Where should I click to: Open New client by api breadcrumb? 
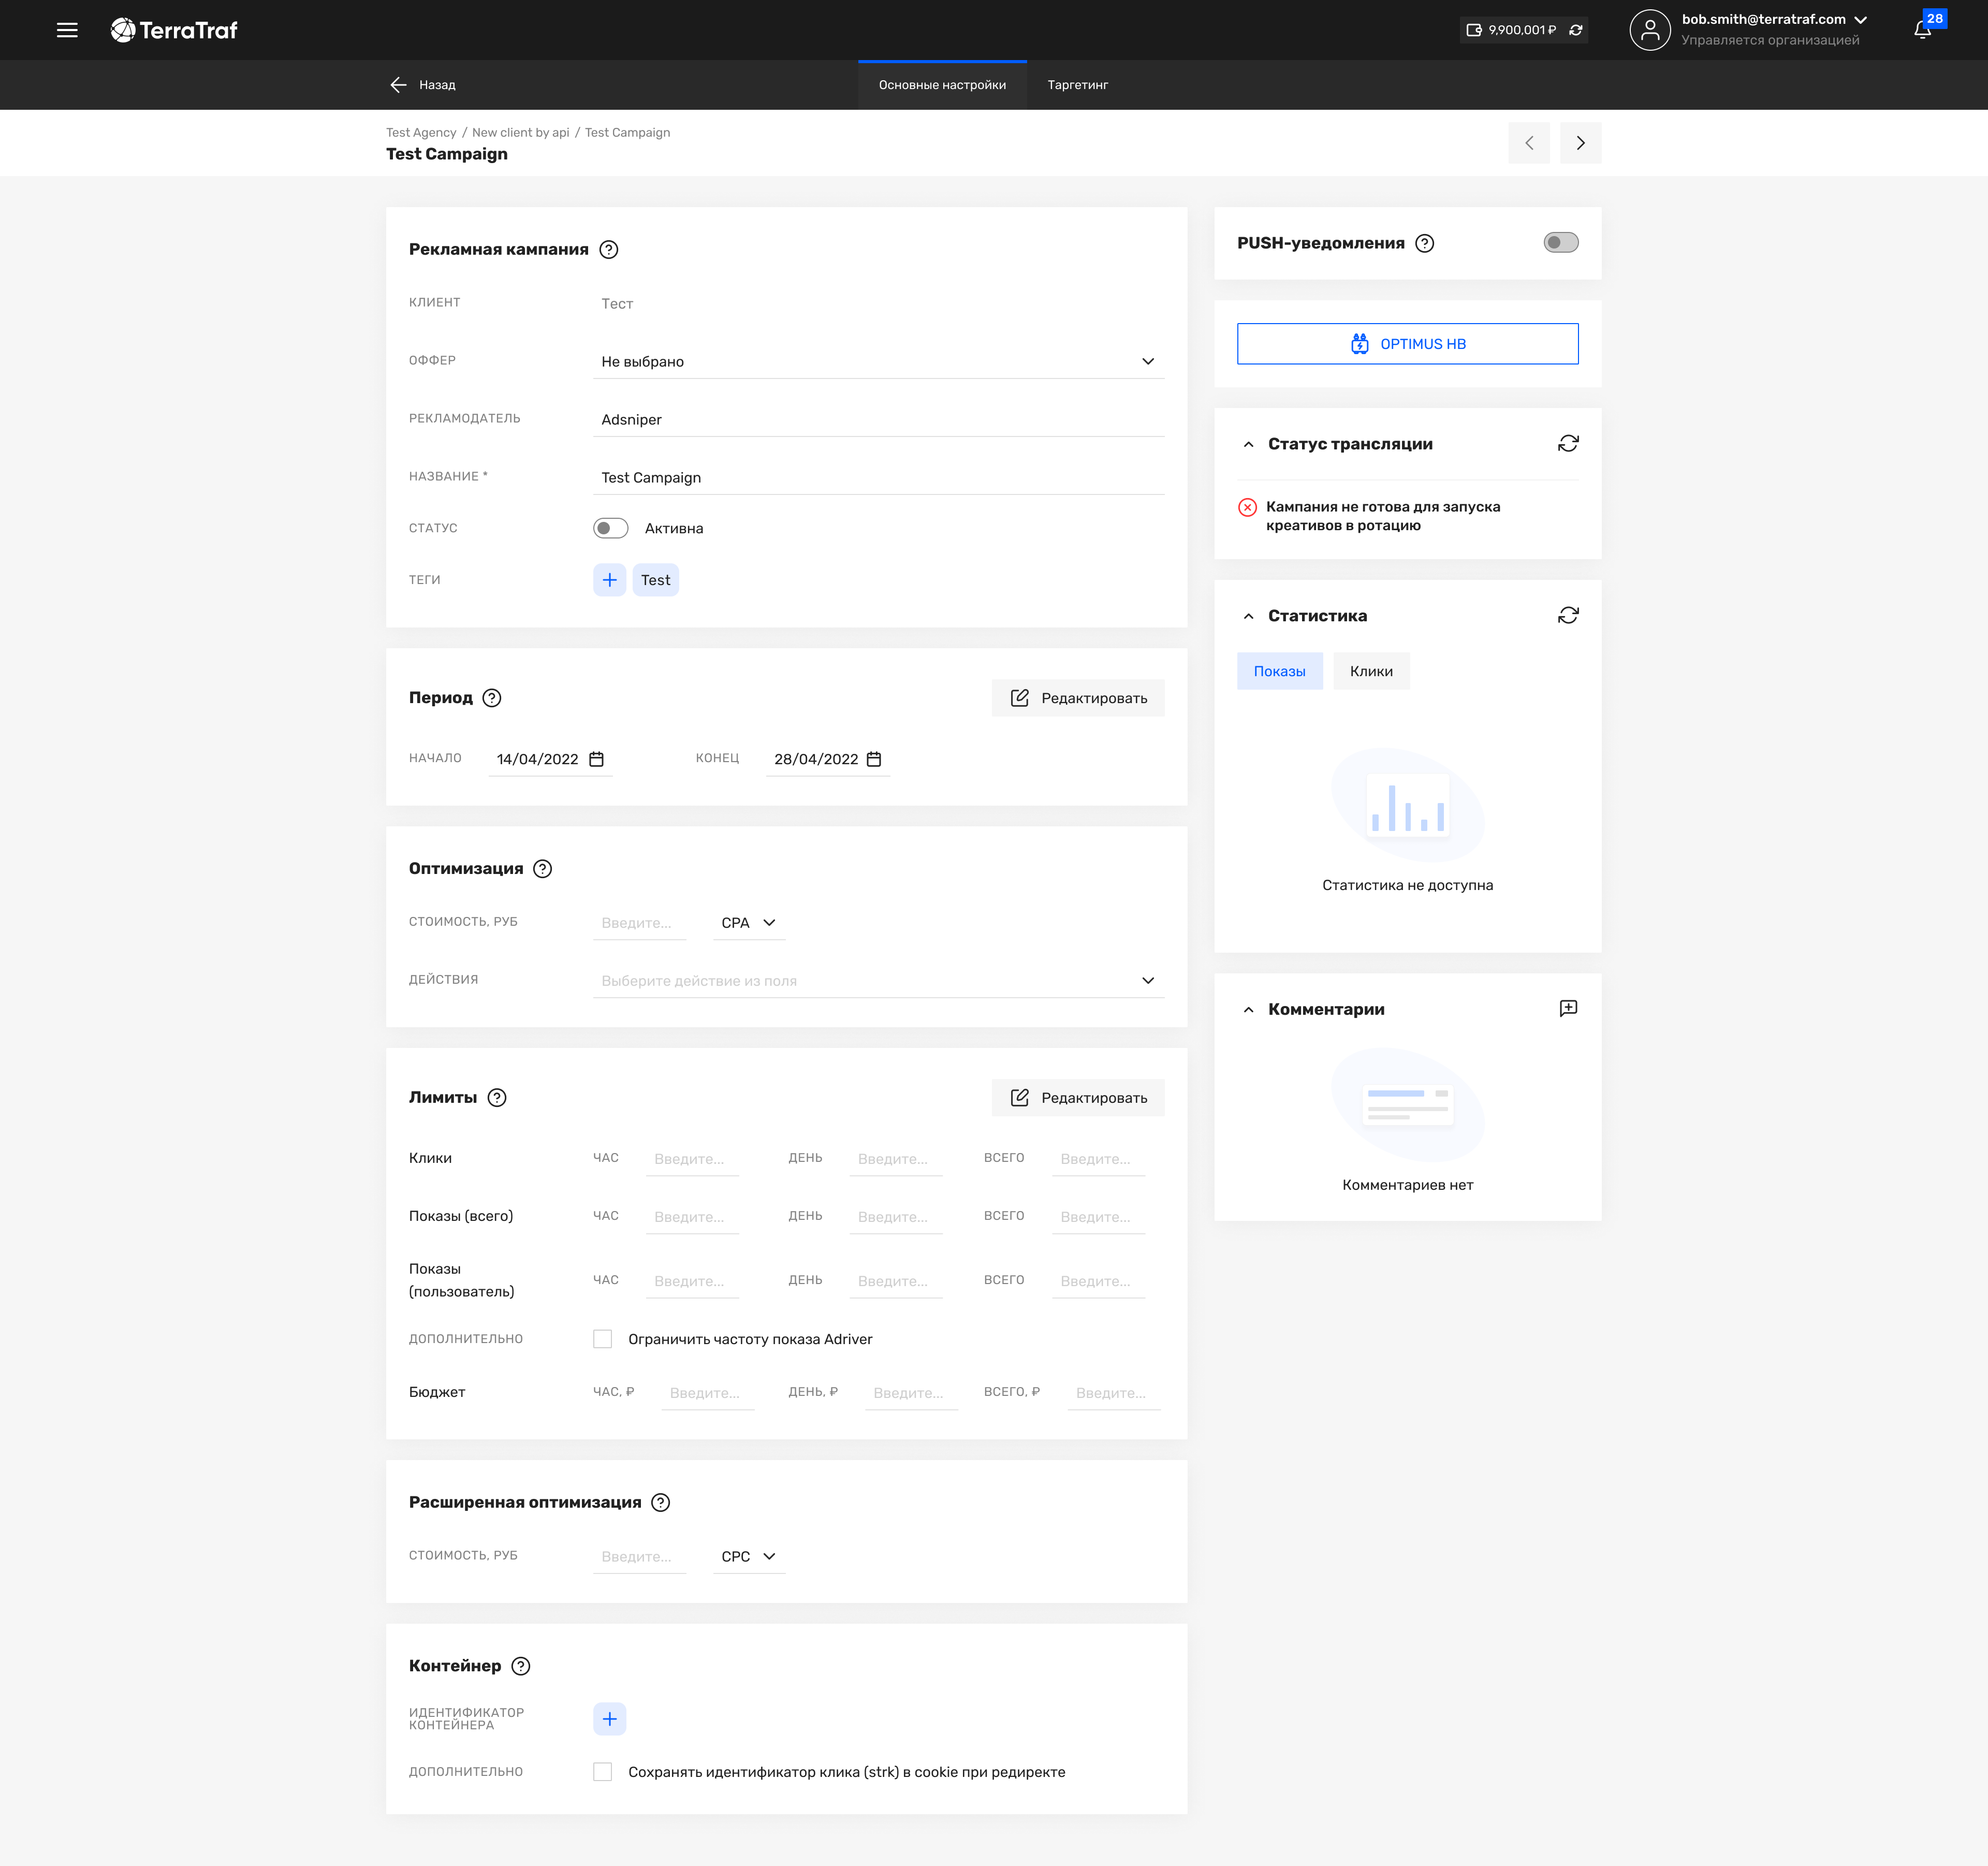pos(521,132)
